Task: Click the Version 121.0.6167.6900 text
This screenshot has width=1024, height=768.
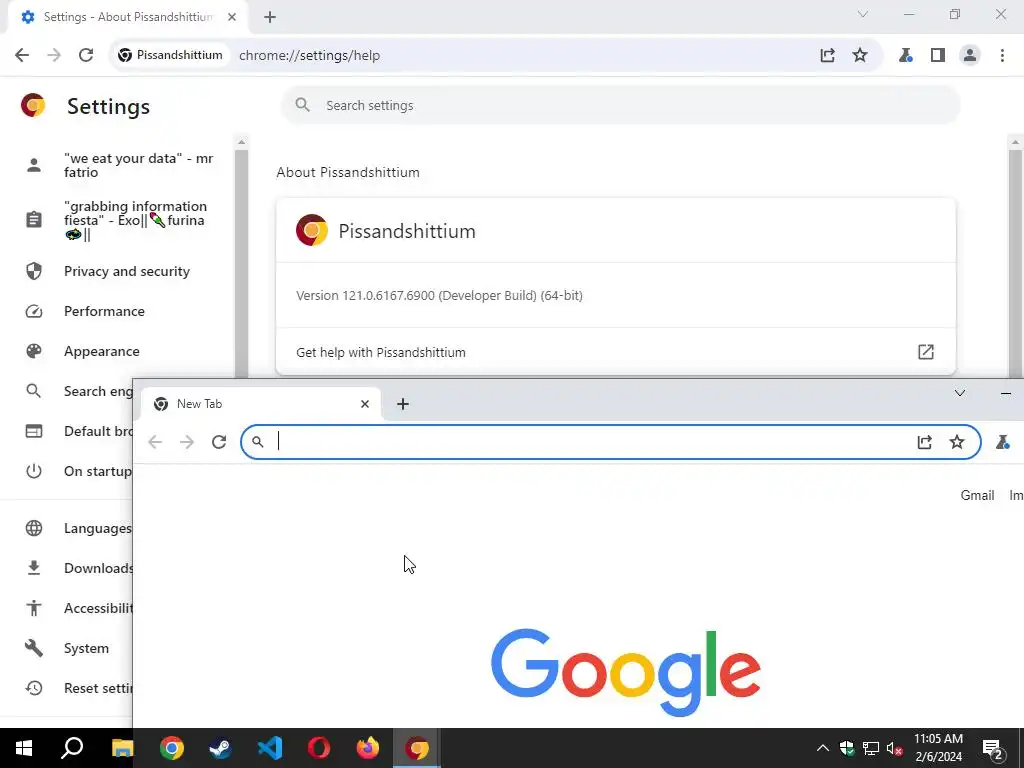Action: (x=439, y=296)
